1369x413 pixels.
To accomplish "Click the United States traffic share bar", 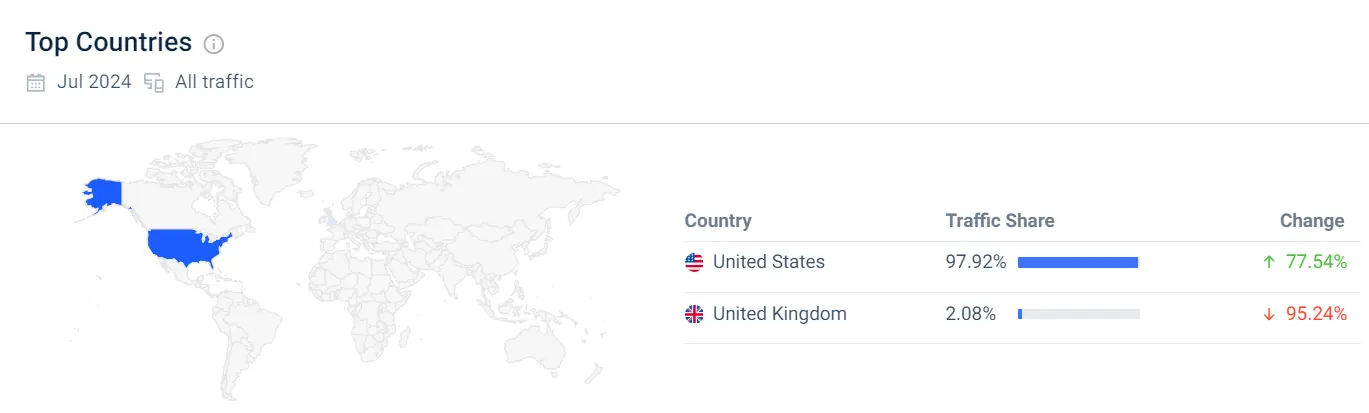I will click(x=1078, y=263).
